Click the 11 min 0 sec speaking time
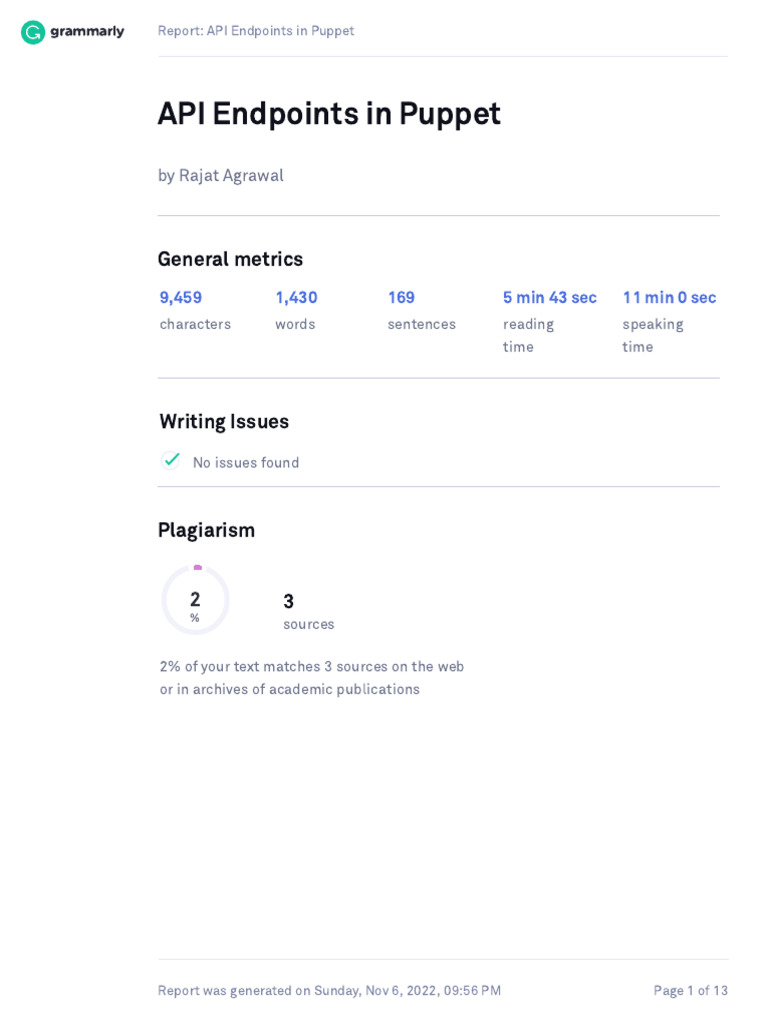The width and height of the screenshot is (768, 1024). pos(669,298)
